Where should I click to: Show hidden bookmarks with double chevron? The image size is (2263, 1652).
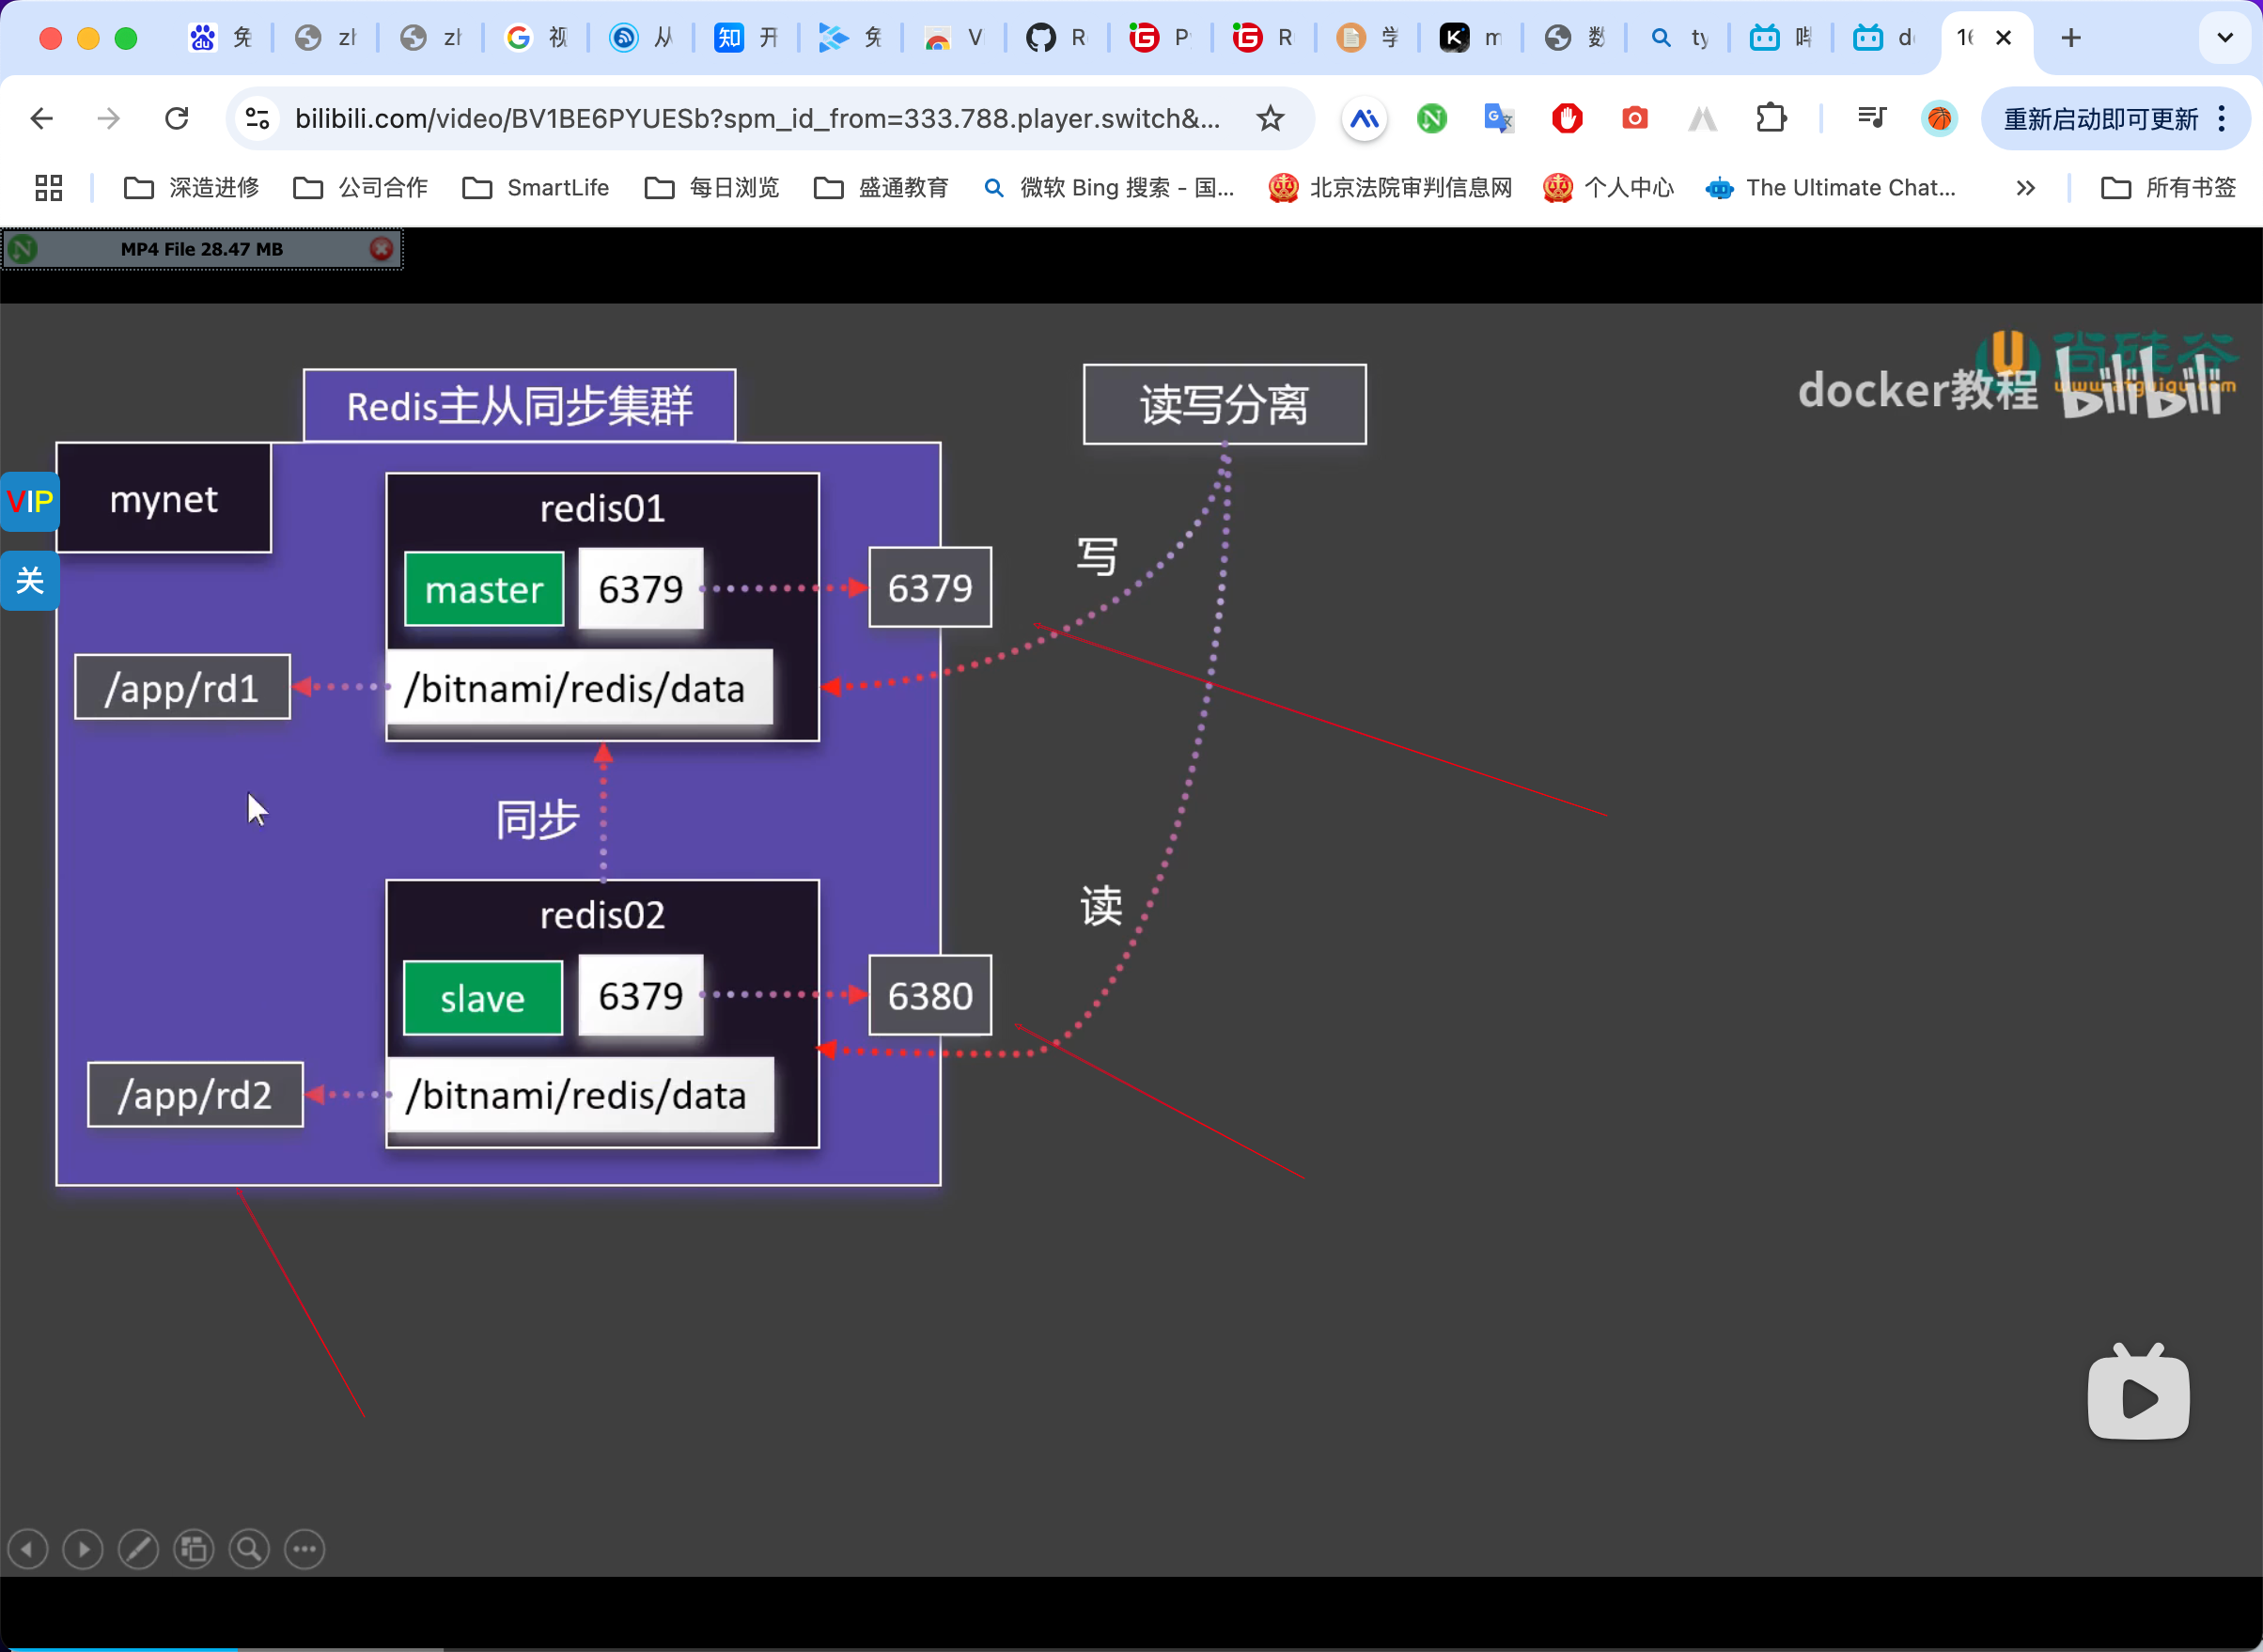[2025, 188]
